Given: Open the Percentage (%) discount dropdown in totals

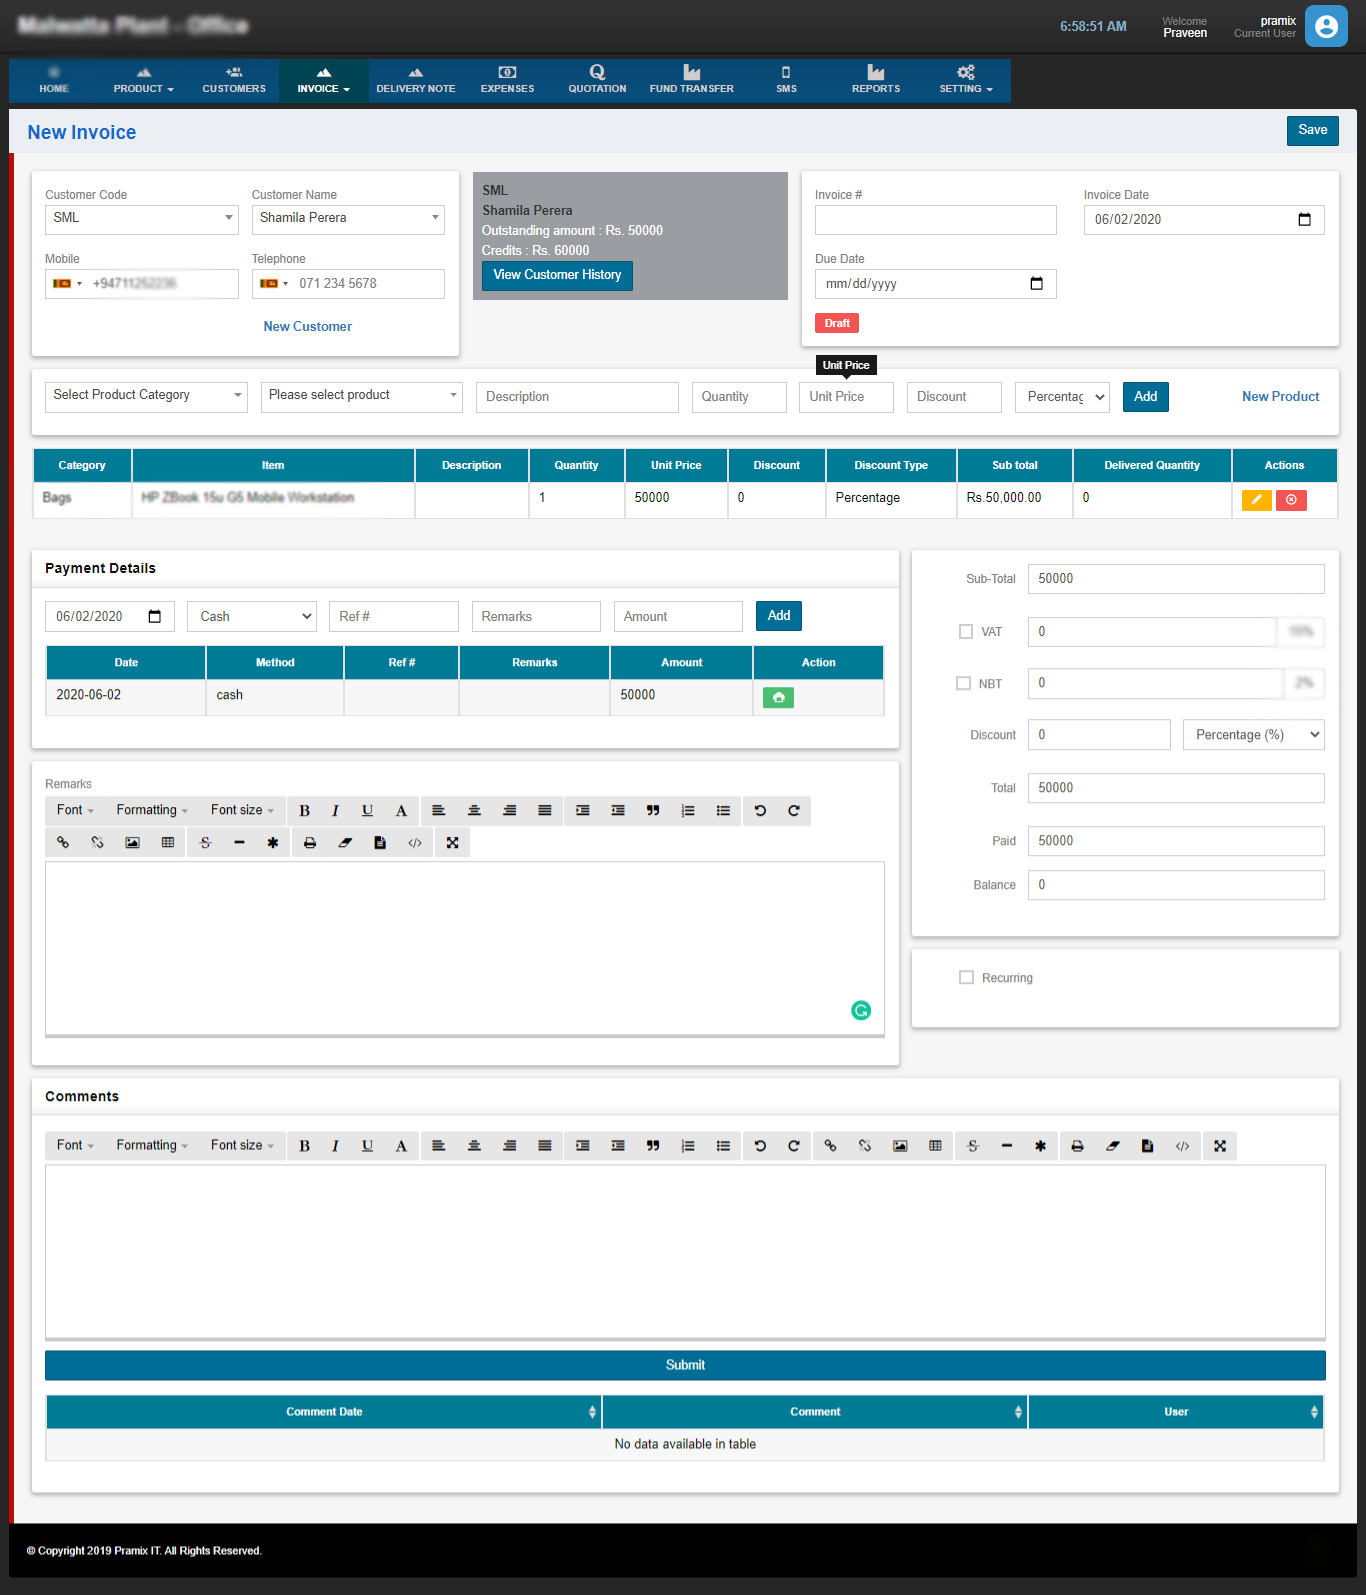Looking at the screenshot, I should pos(1254,735).
